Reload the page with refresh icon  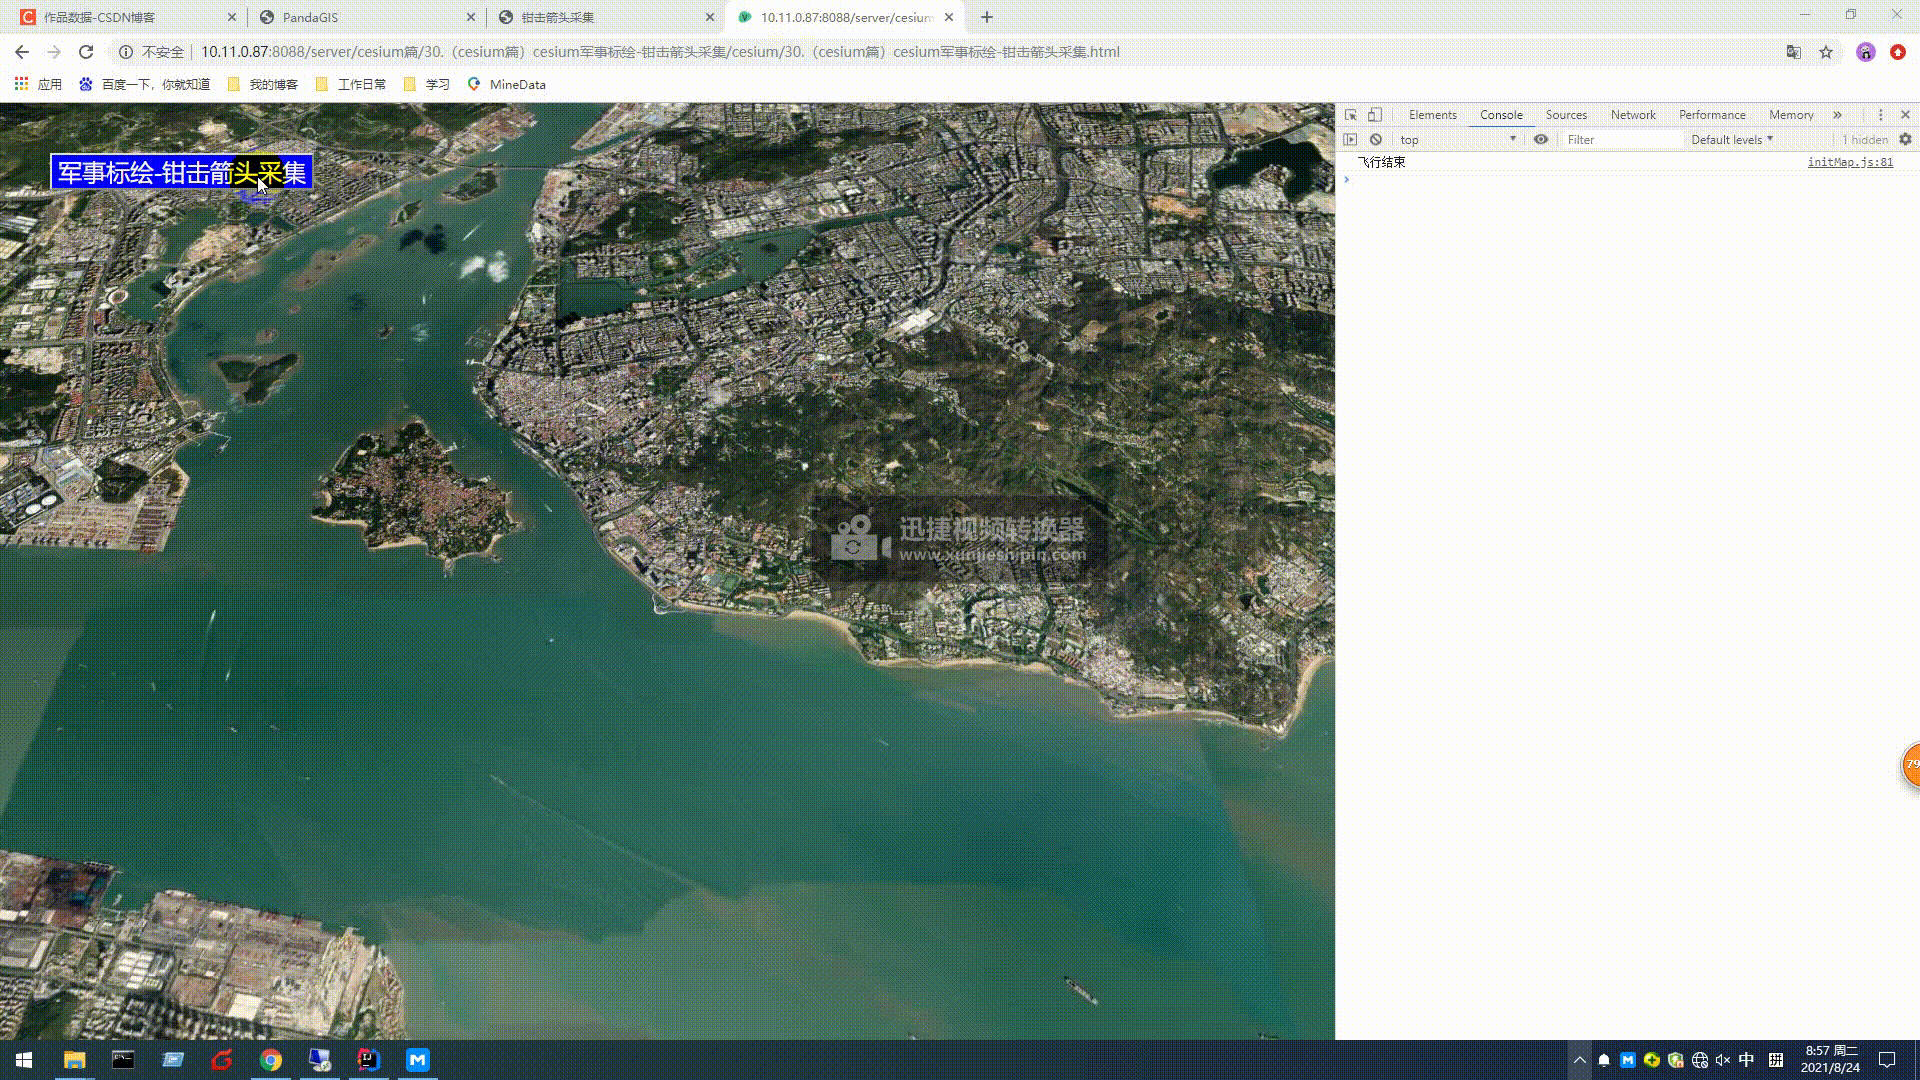point(86,52)
